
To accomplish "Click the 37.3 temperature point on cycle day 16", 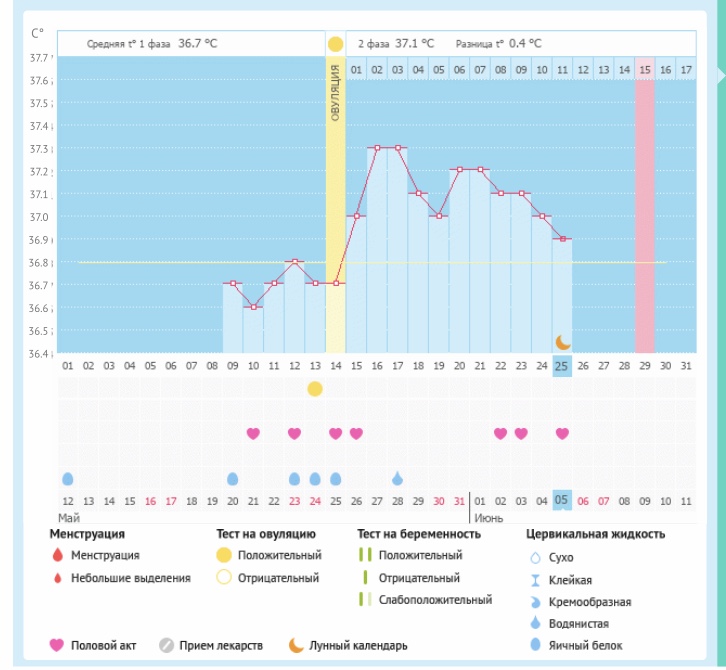I will point(377,148).
